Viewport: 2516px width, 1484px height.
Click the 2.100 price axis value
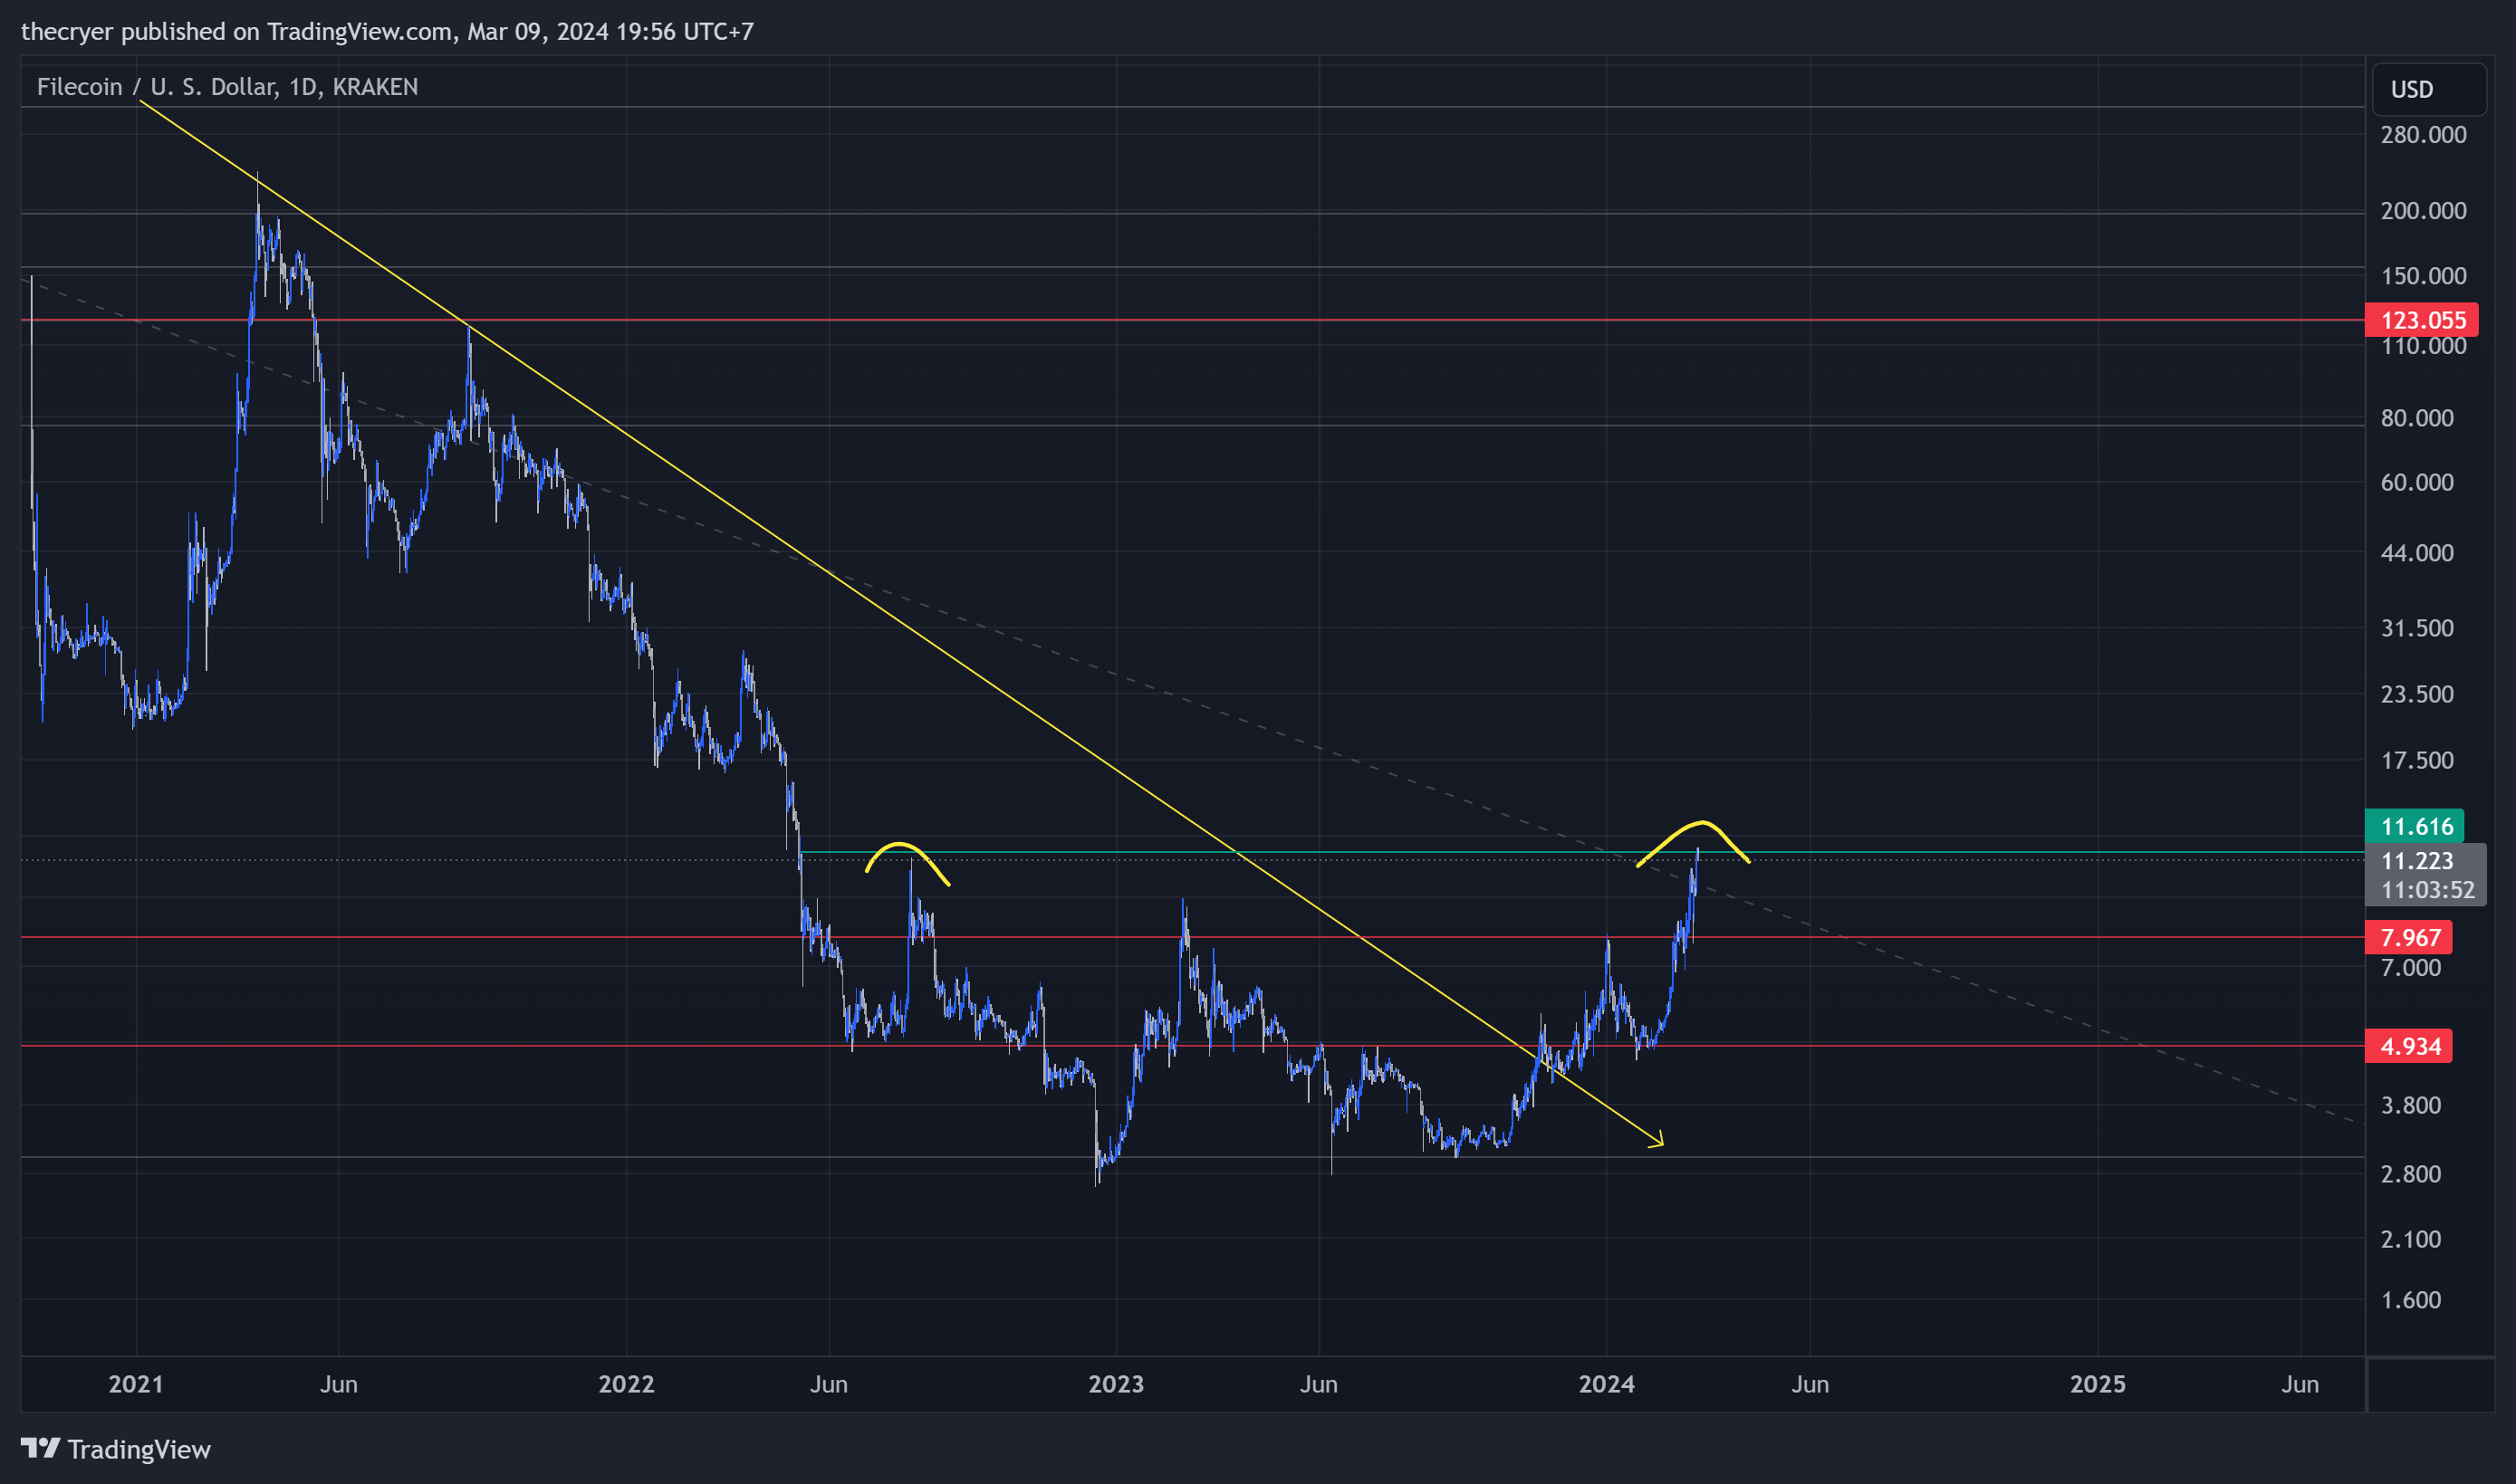pos(2411,1239)
